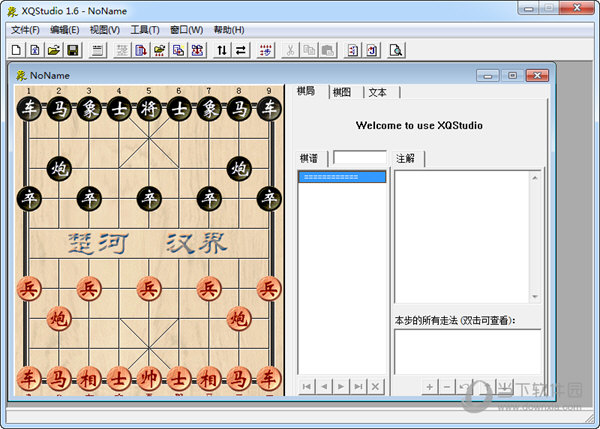The image size is (600, 429).
Task: Jump to the first move
Action: click(308, 386)
